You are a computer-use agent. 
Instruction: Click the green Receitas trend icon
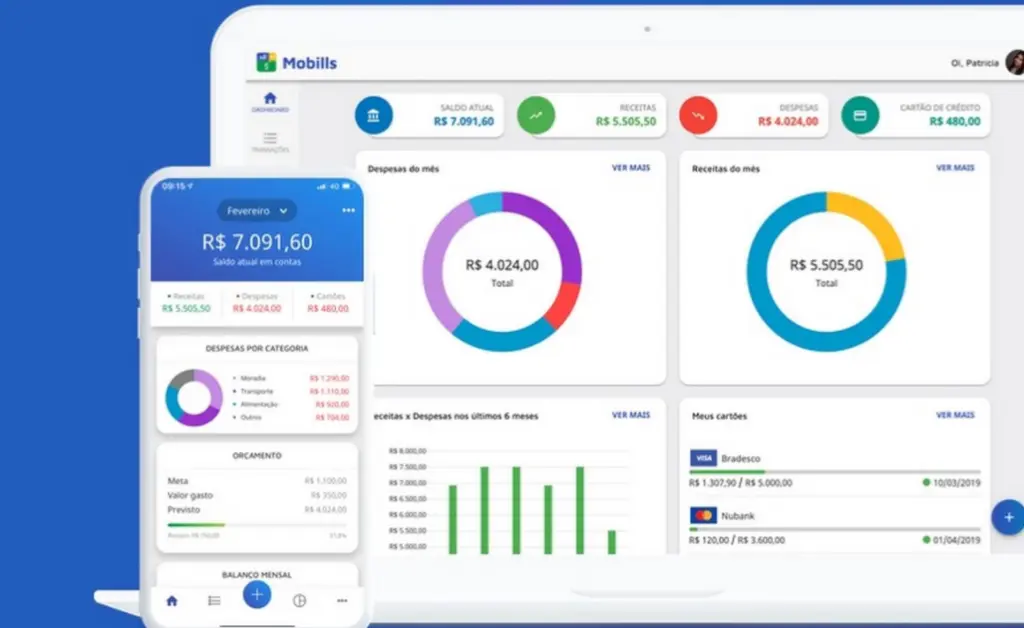pos(536,115)
